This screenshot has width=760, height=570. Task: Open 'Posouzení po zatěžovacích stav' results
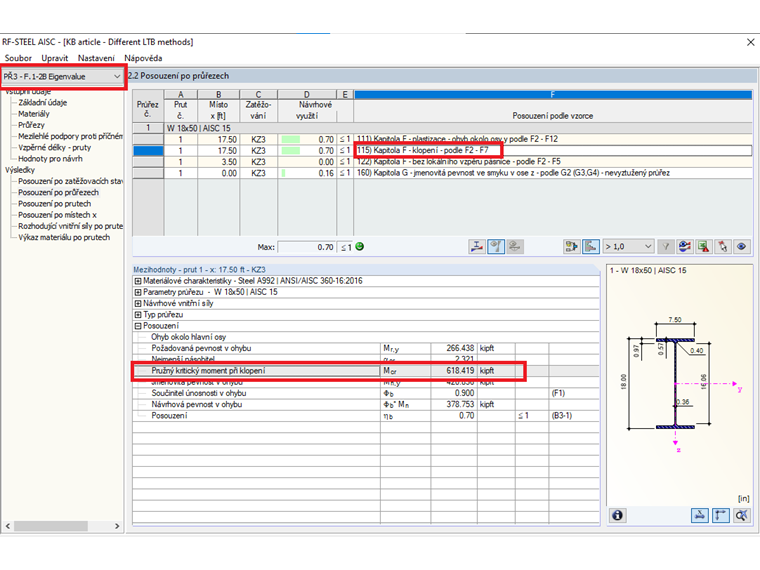coord(70,181)
